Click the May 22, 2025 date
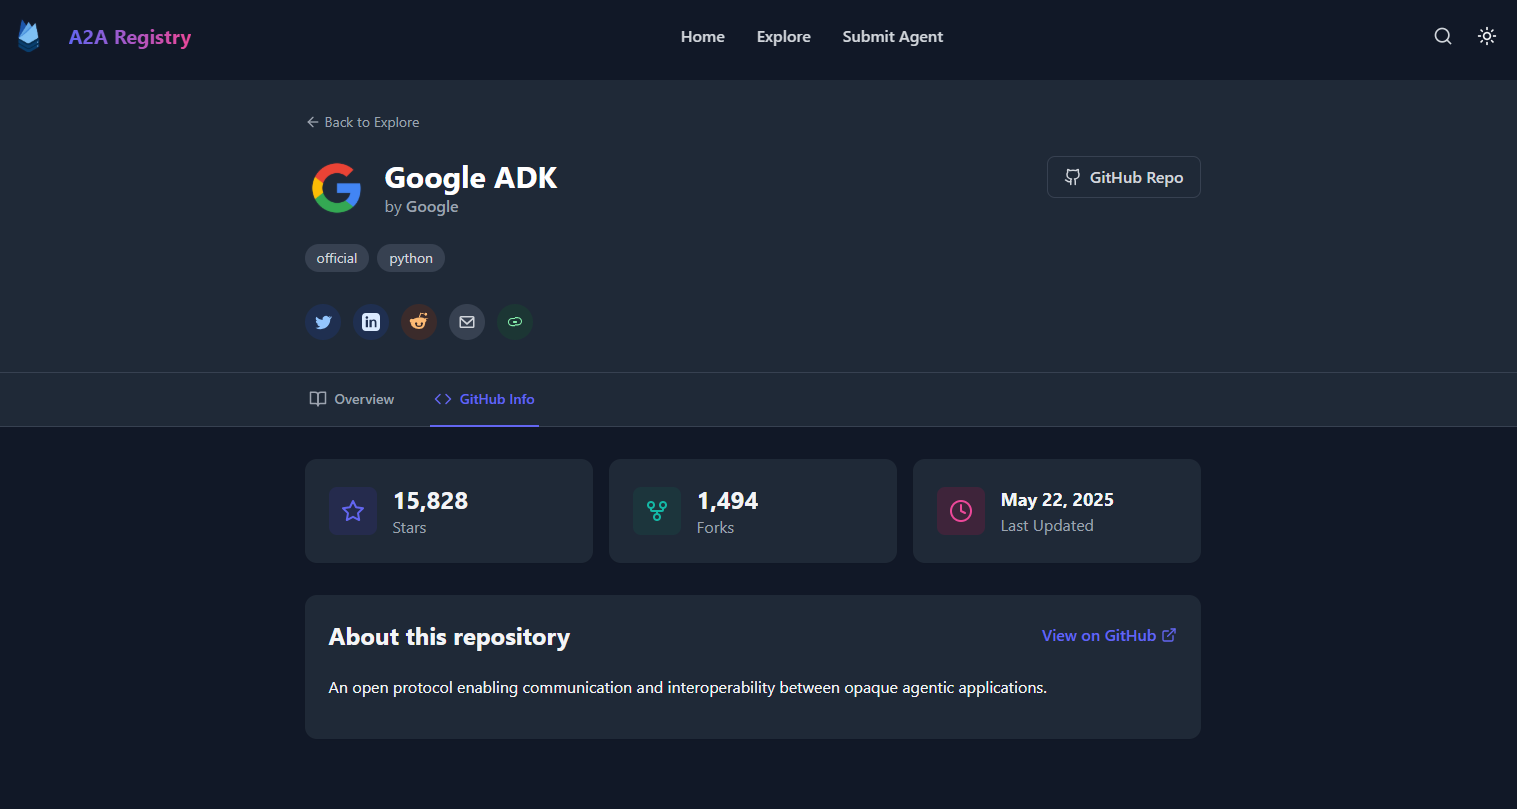Screen dimensions: 1517x809 pyautogui.click(x=1057, y=500)
